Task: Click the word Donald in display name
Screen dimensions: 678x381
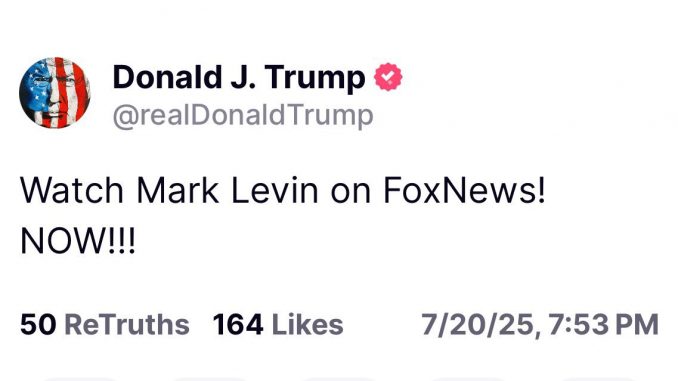Action: pos(167,77)
